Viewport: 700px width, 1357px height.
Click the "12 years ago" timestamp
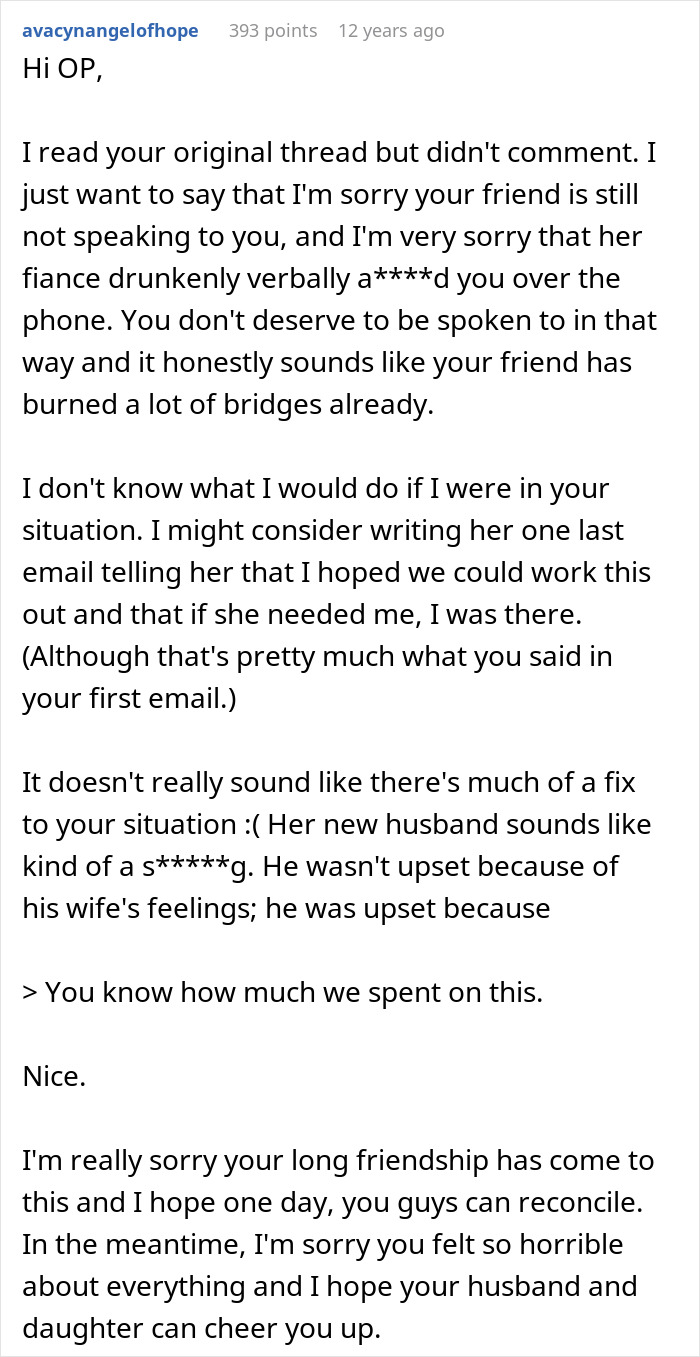pyautogui.click(x=391, y=31)
